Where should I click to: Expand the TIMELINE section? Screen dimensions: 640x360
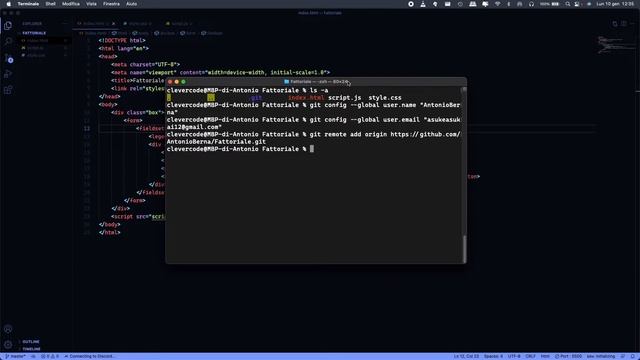(31, 349)
